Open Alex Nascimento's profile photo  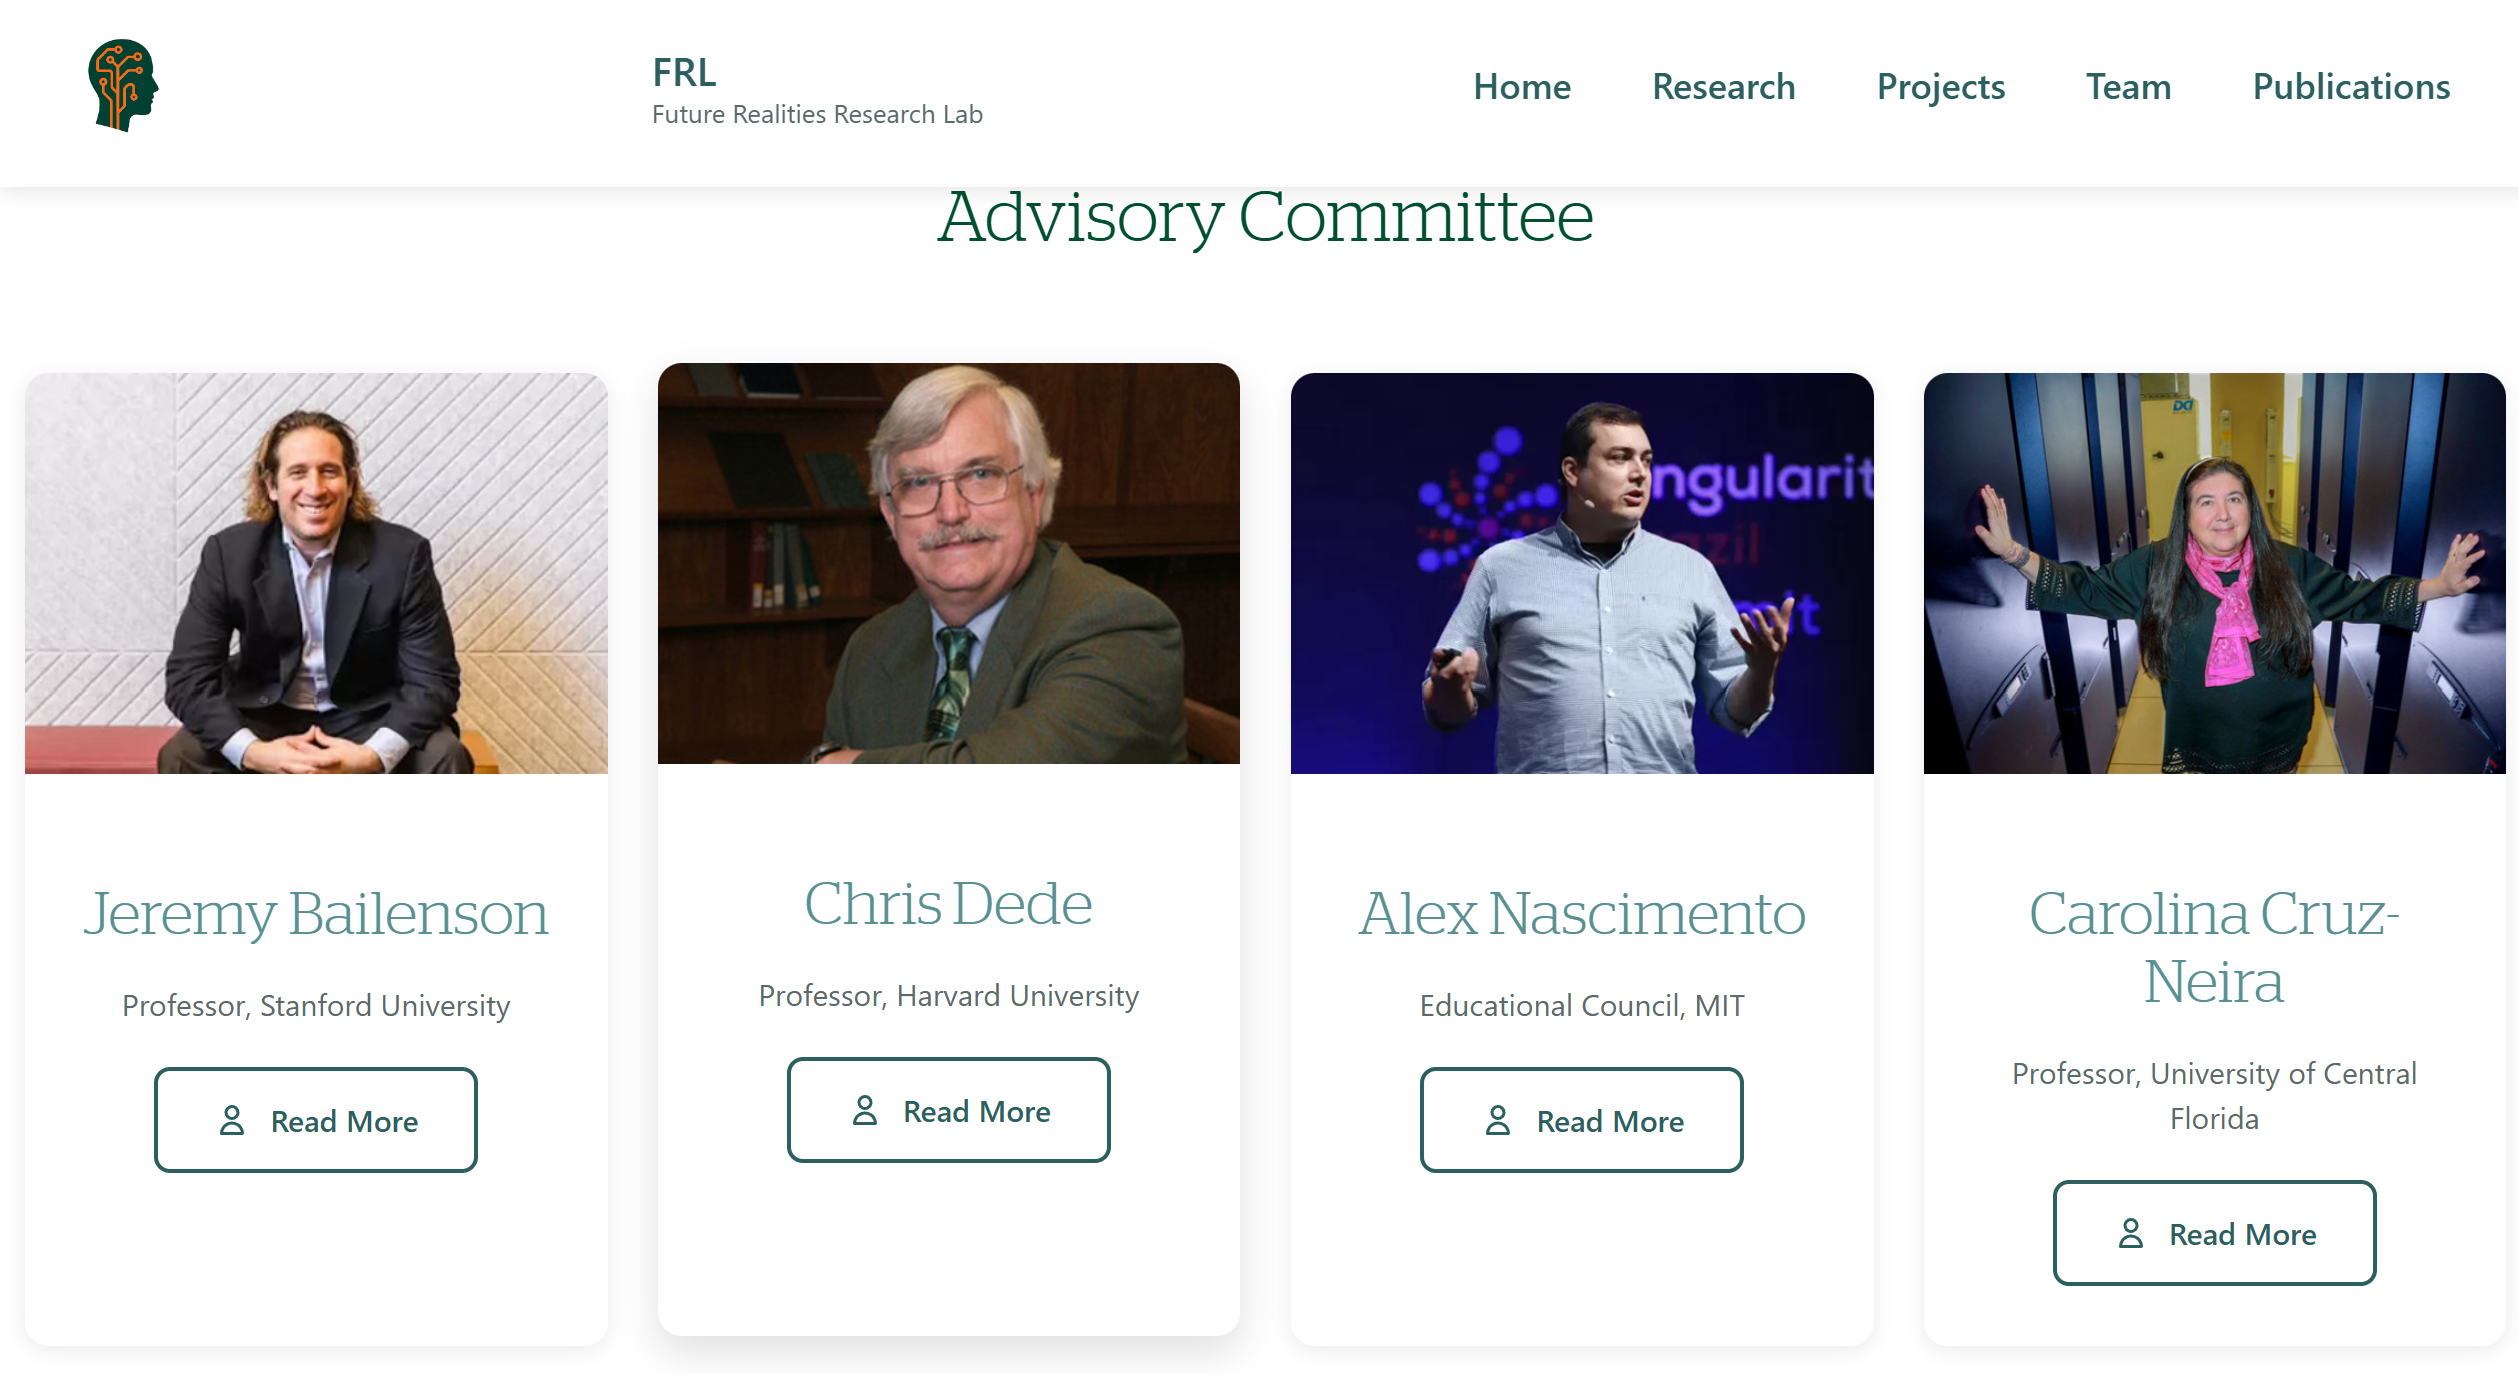1583,571
